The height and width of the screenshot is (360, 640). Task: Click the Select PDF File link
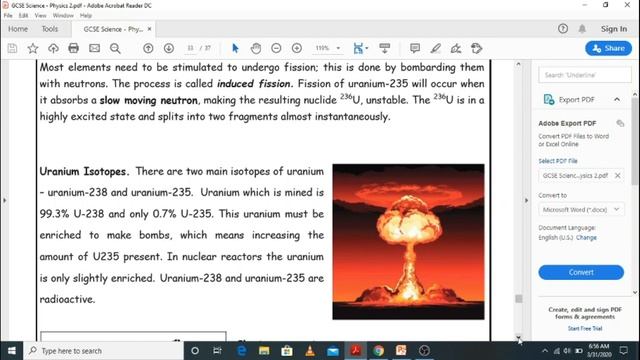click(558, 161)
